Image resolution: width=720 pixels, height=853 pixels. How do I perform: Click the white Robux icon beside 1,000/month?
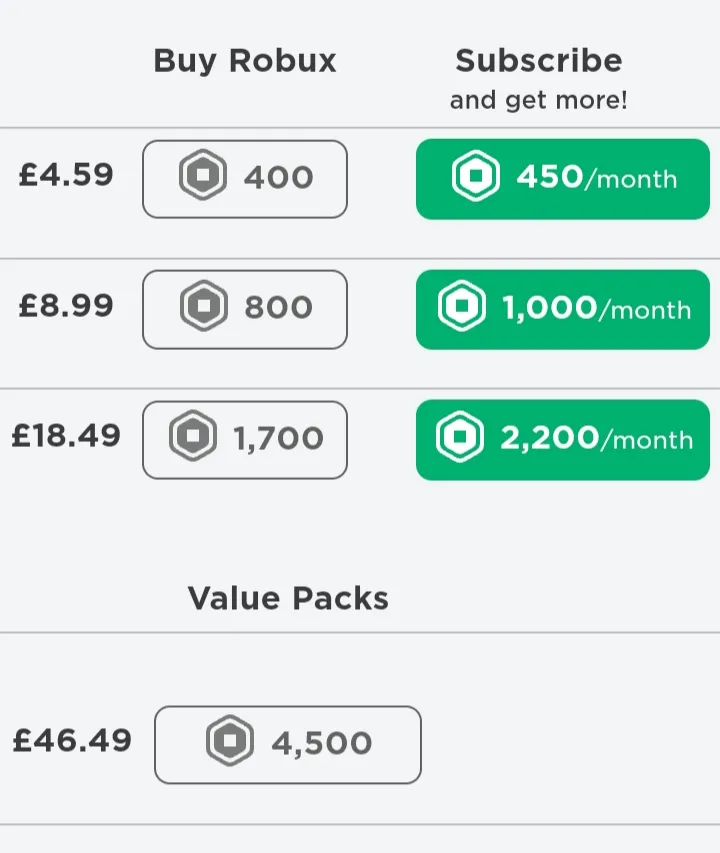[x=462, y=306]
